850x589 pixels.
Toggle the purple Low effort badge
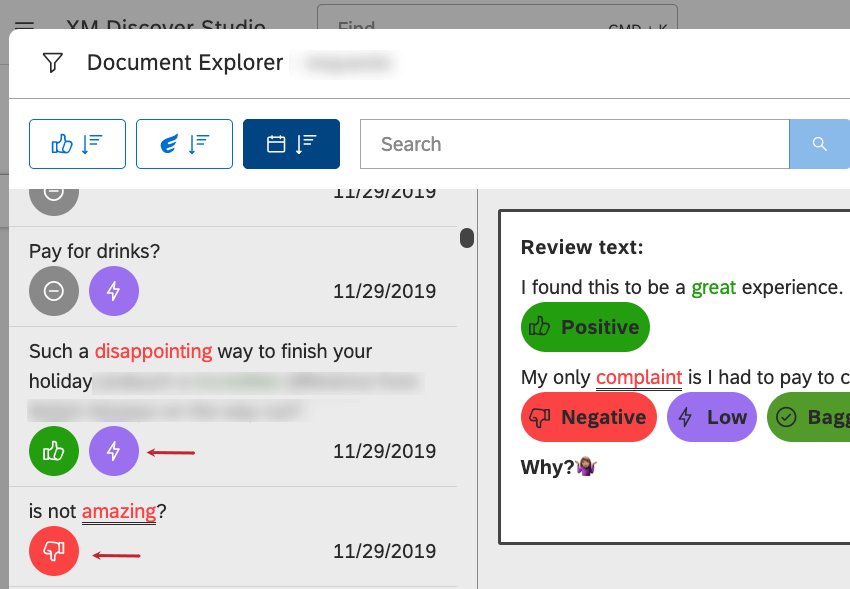pos(711,417)
